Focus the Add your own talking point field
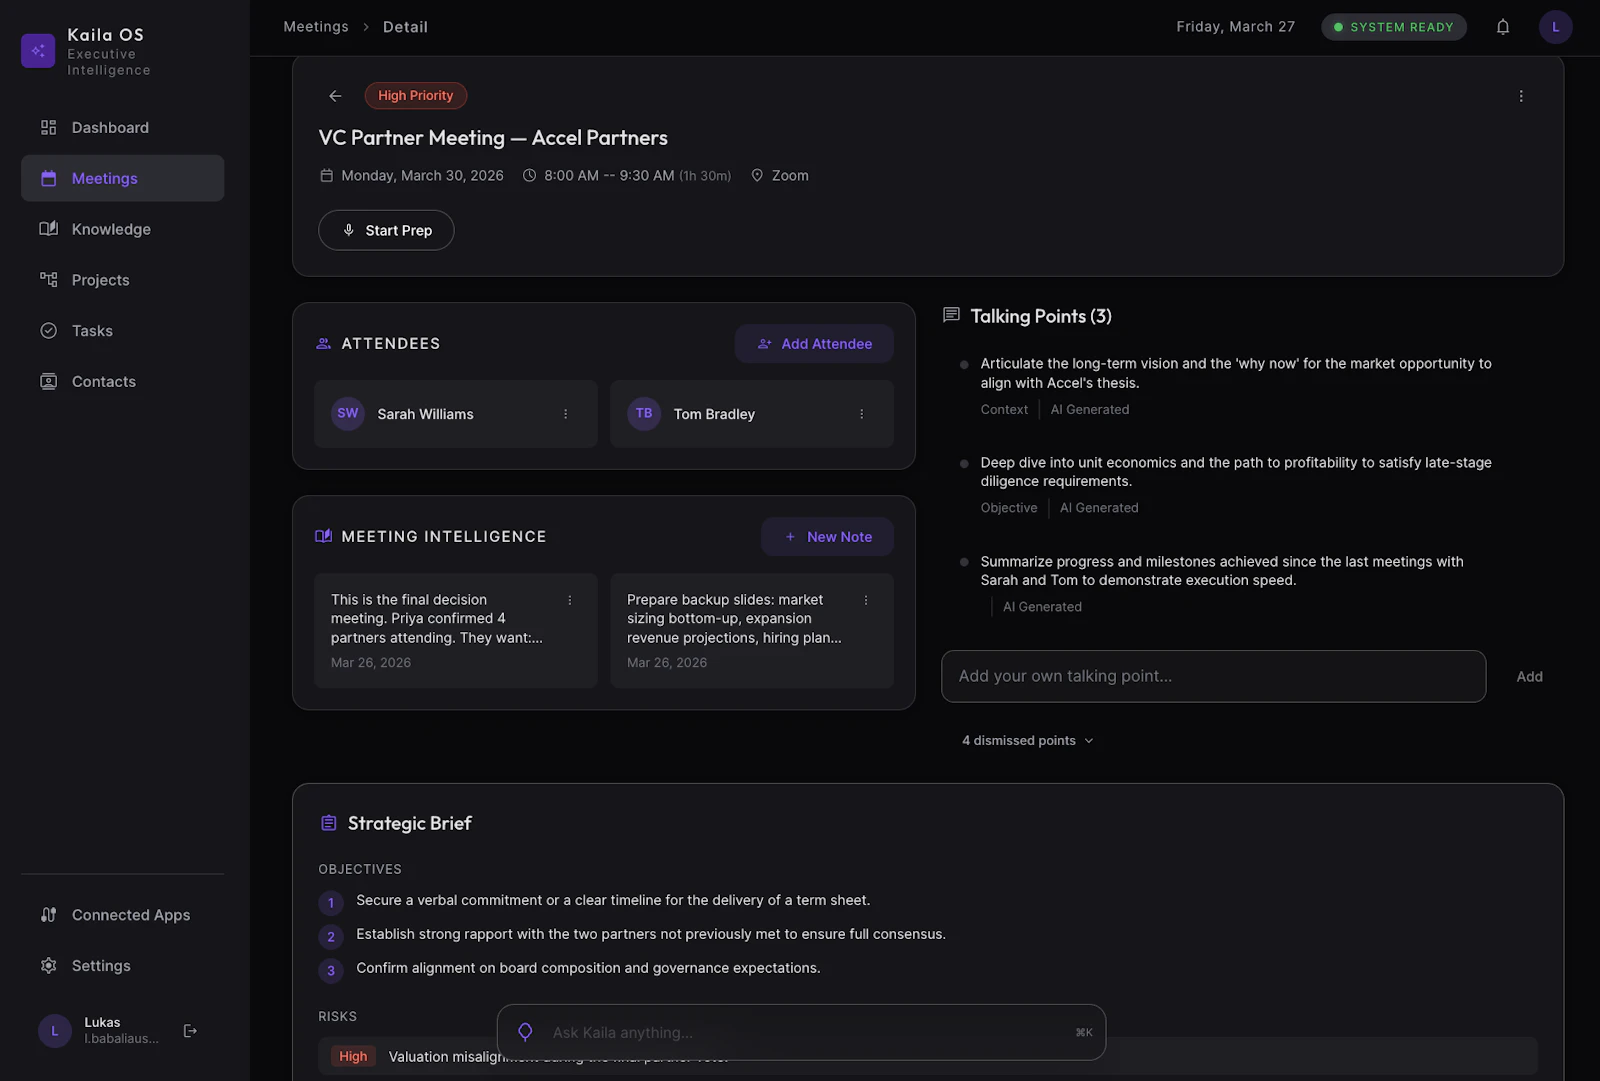This screenshot has height=1081, width=1600. tap(1213, 676)
